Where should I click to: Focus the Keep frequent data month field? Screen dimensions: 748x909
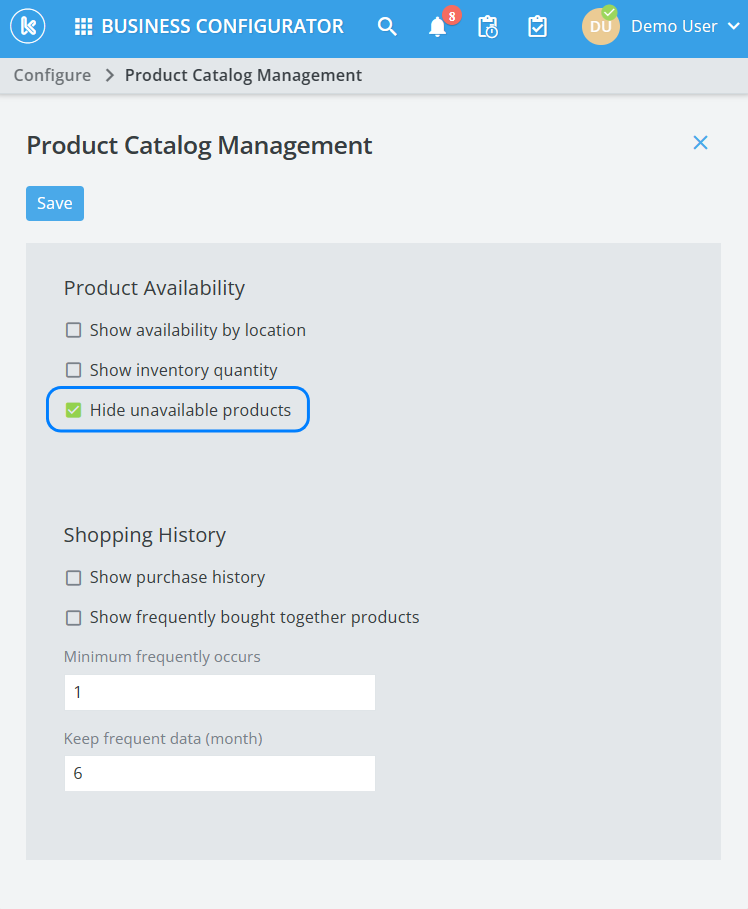pyautogui.click(x=219, y=773)
